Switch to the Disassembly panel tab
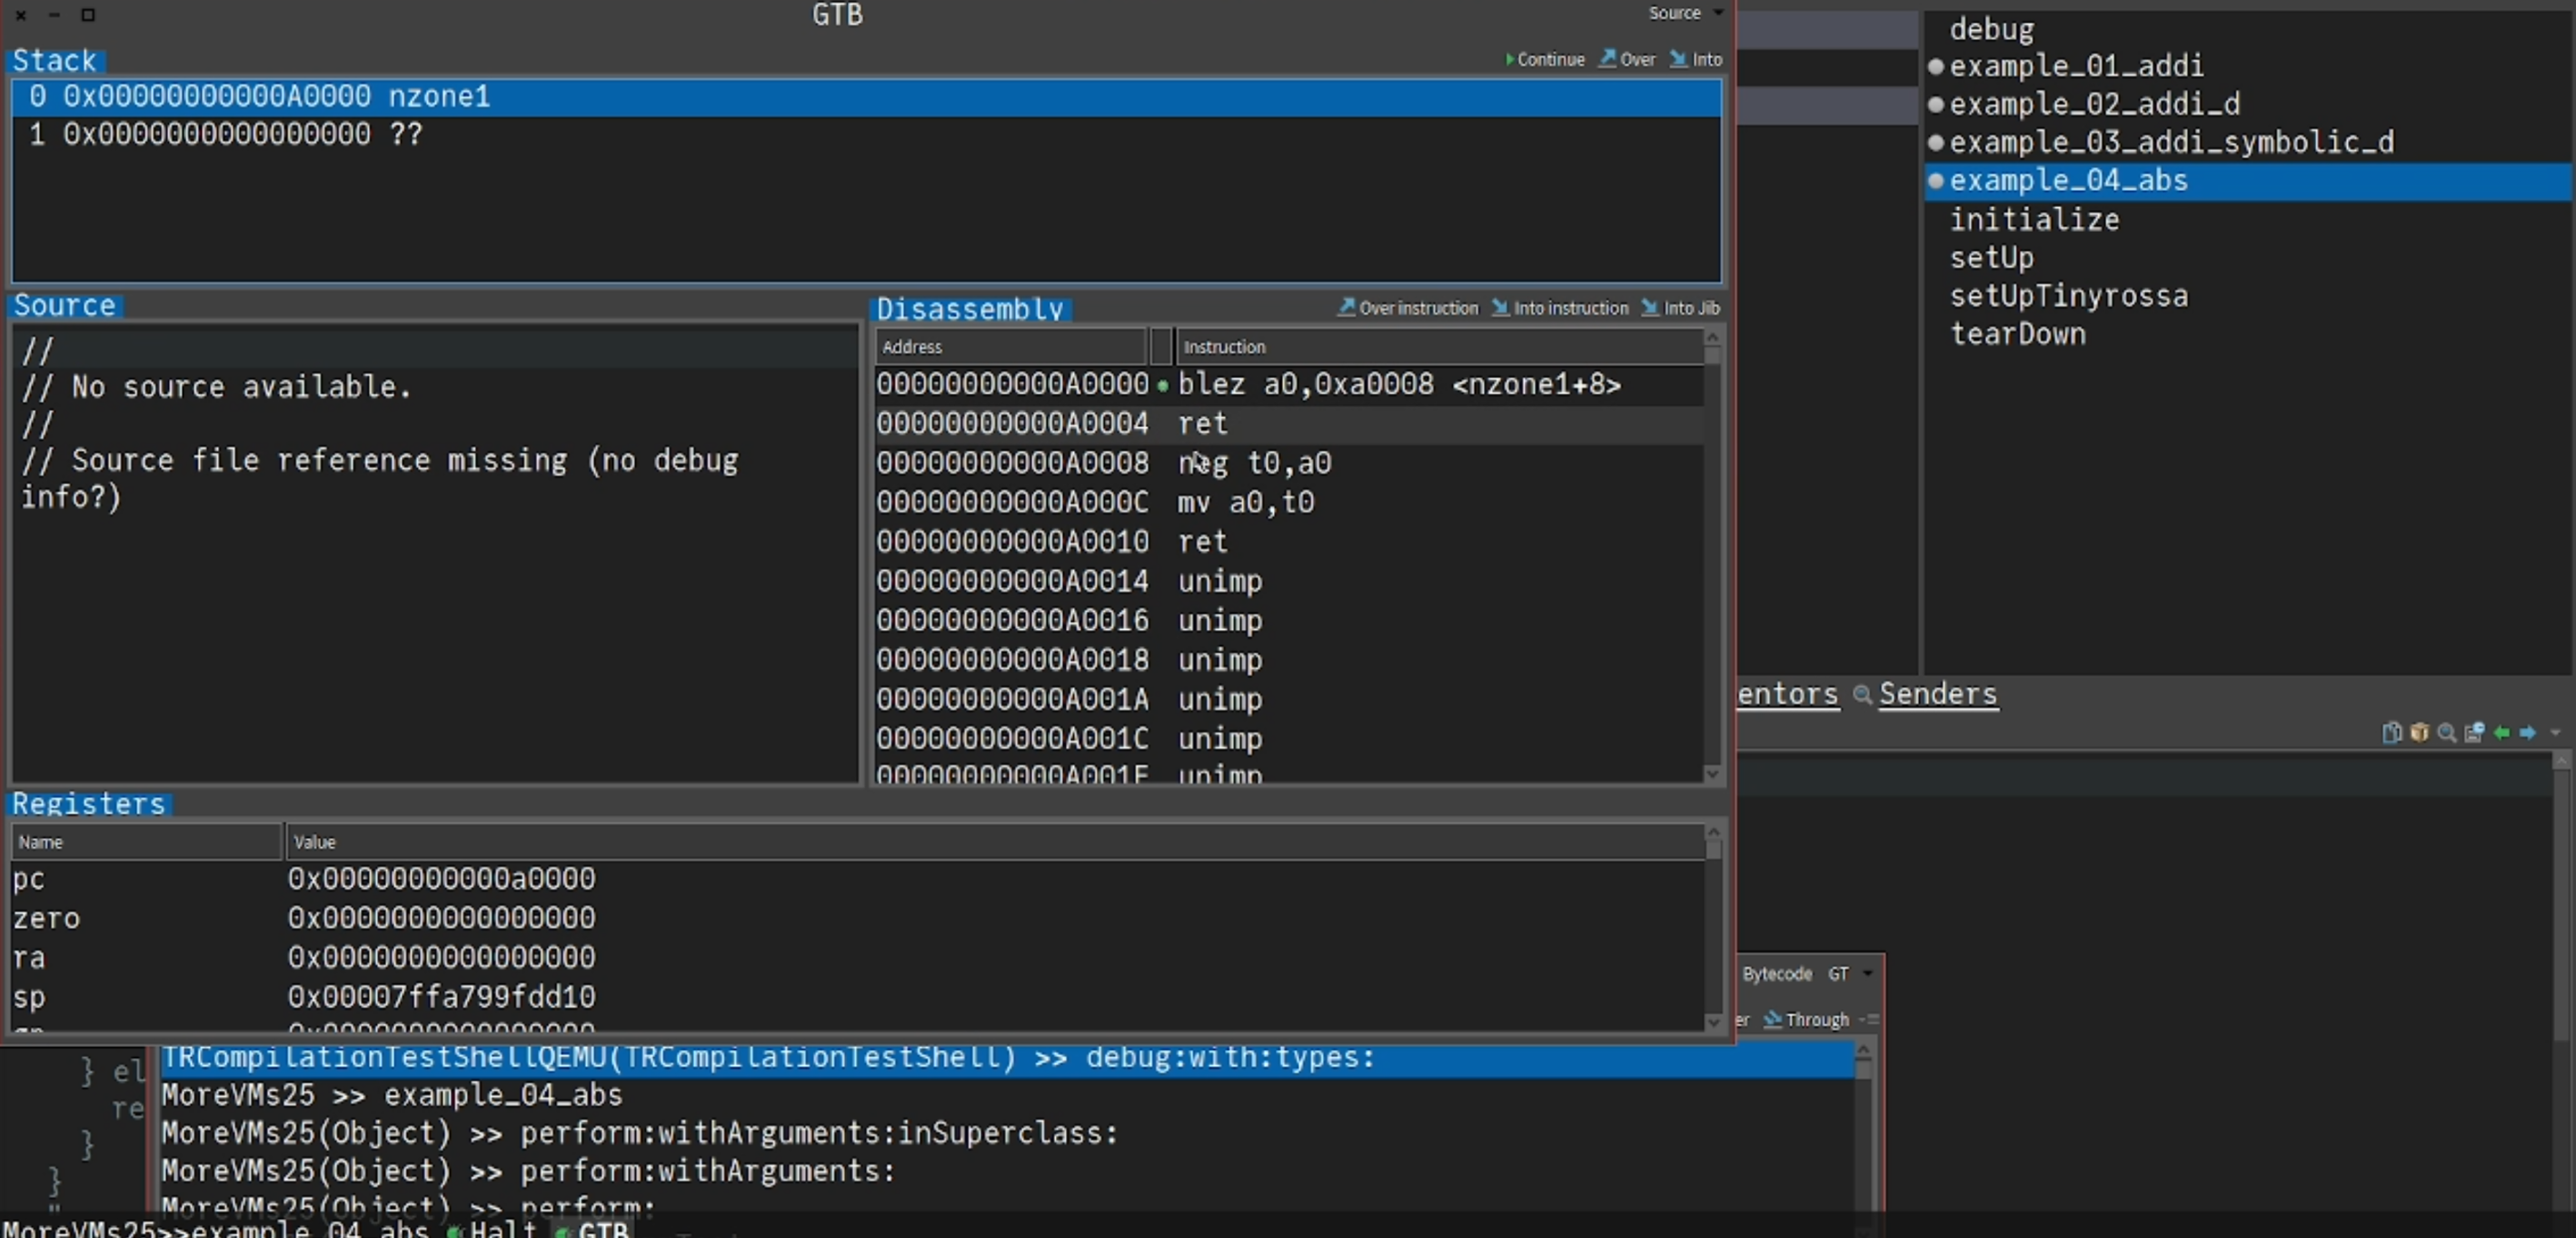 (970, 309)
